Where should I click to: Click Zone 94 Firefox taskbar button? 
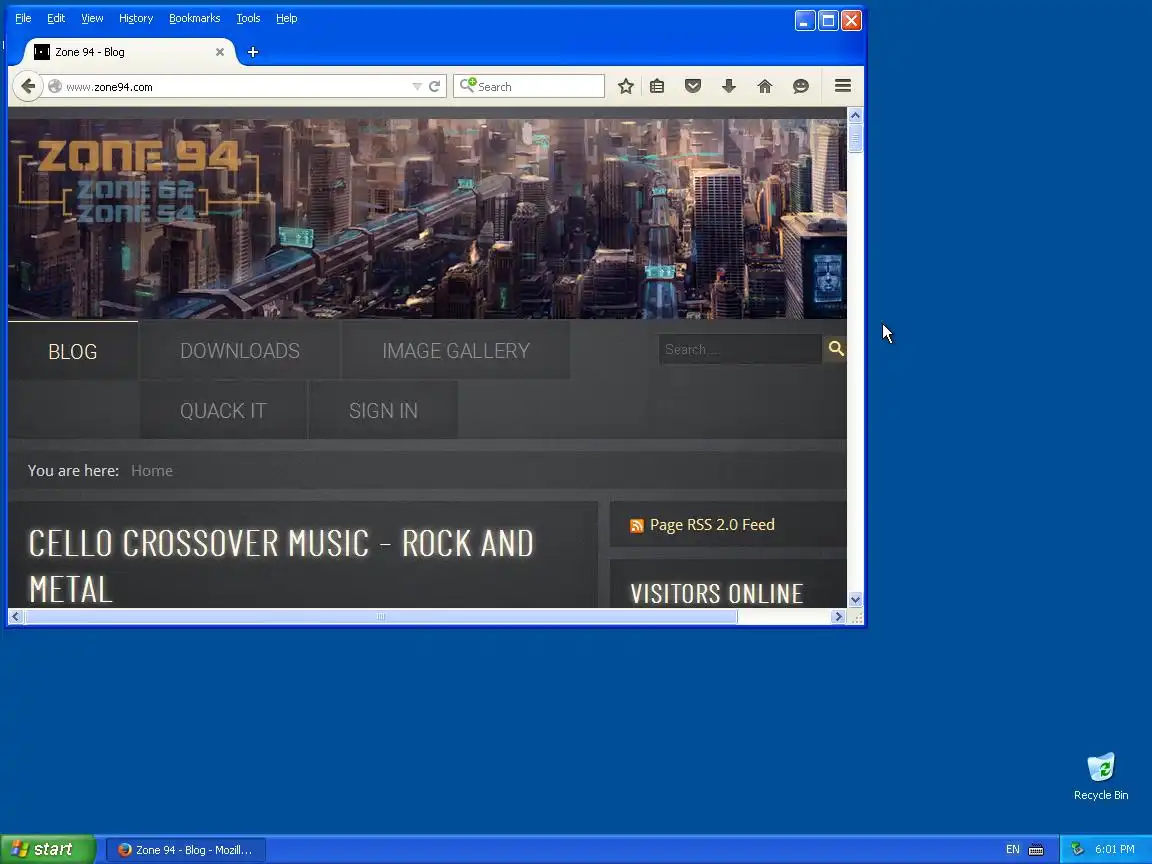click(x=186, y=850)
